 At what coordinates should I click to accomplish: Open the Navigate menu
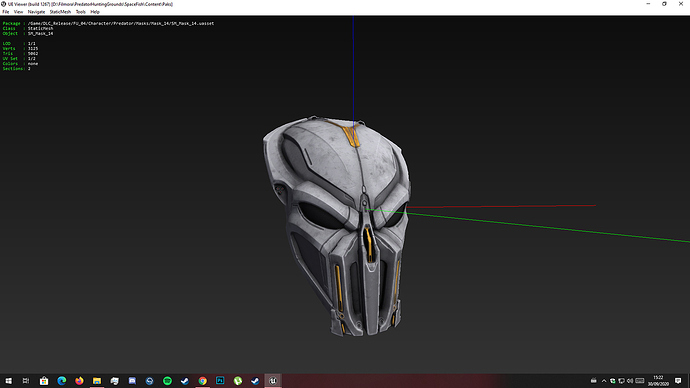tap(37, 12)
